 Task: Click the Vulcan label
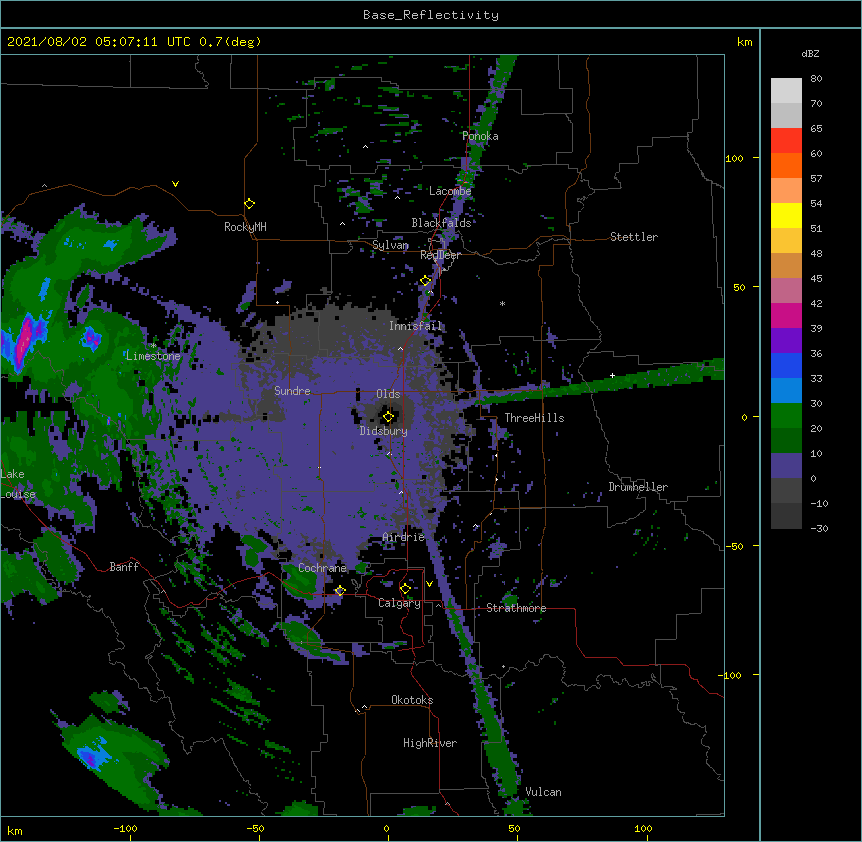543,792
